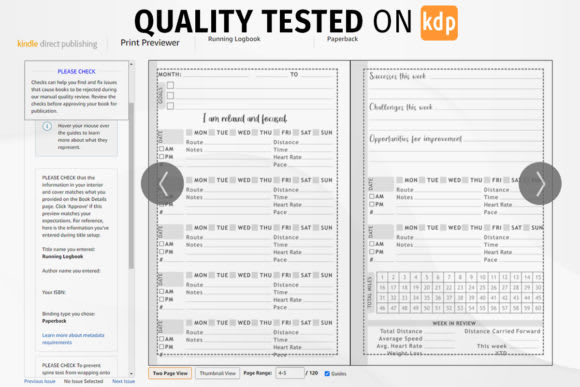The image size is (580, 387).
Task: Click the right preview page with Week in Review
Action: coord(452,213)
